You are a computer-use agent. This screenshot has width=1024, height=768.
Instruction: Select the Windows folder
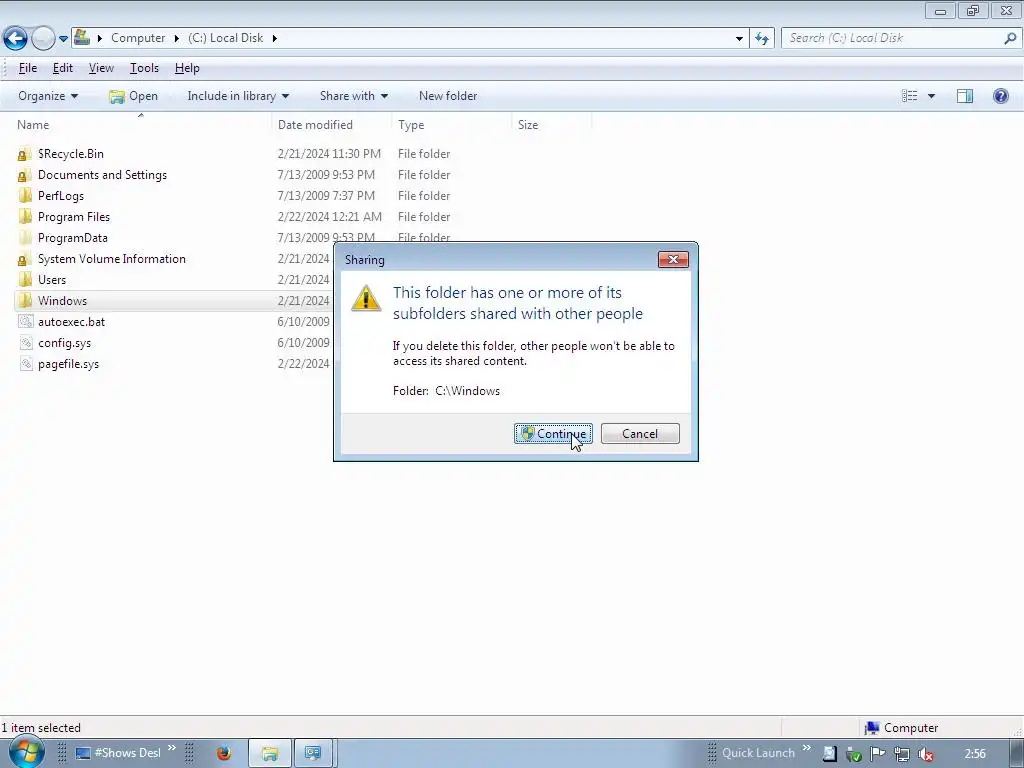point(62,301)
